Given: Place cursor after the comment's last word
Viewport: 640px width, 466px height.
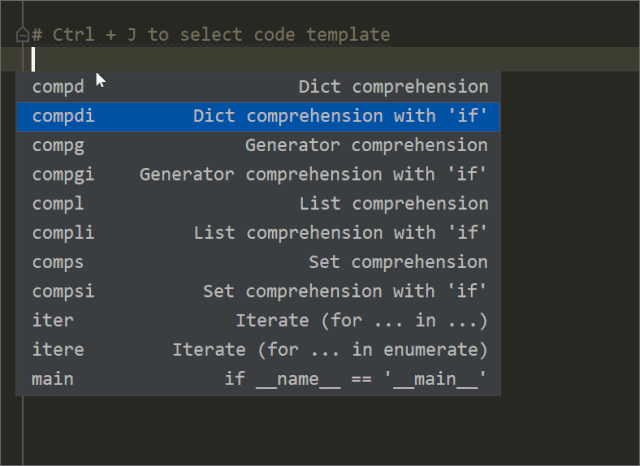Looking at the screenshot, I should tap(391, 35).
